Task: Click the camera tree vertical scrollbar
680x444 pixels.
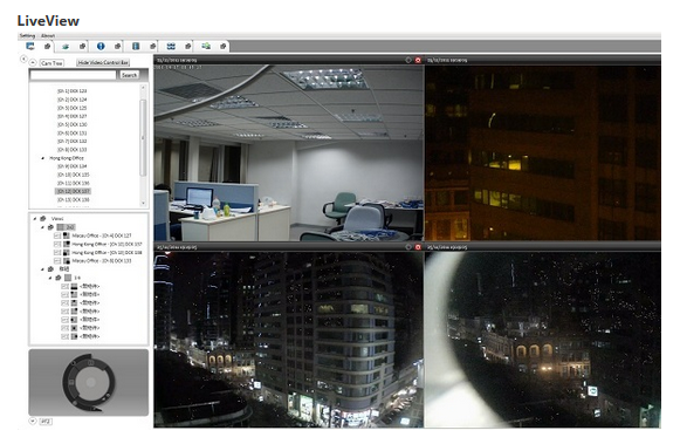Action: tap(143, 130)
